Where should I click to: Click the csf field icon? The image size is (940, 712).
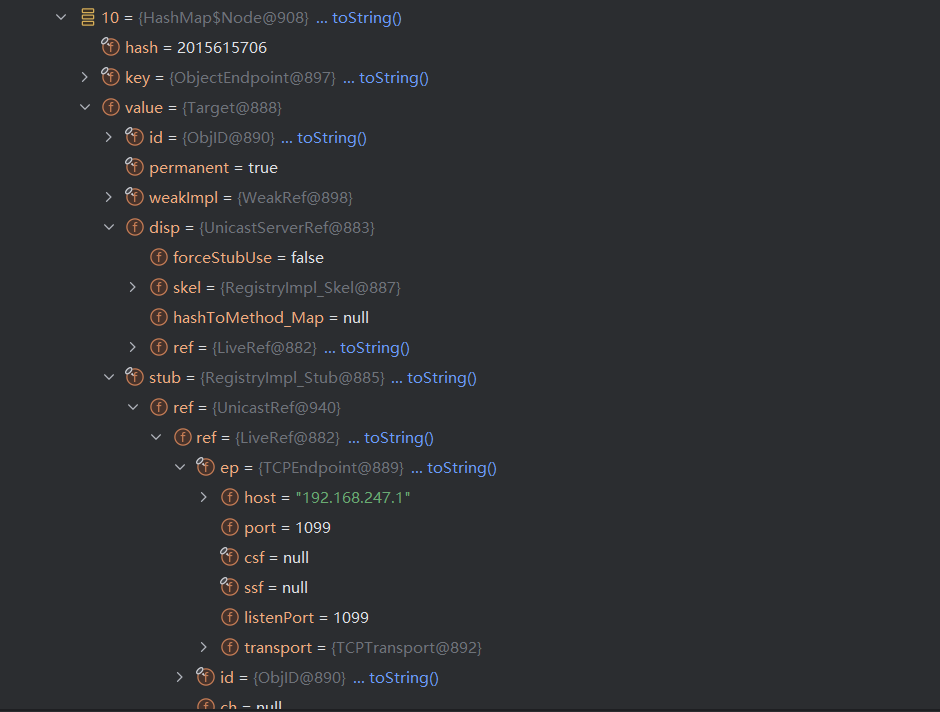[229, 558]
